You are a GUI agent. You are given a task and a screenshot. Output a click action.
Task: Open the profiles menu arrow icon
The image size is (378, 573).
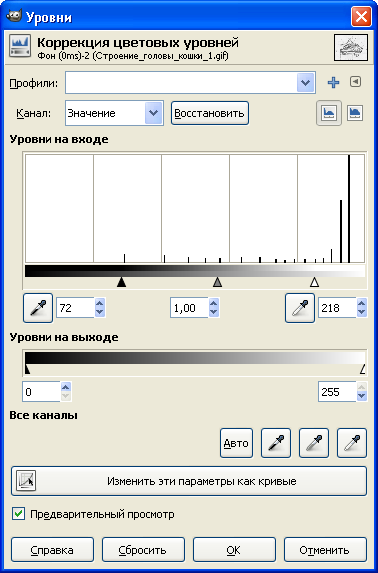pos(355,81)
